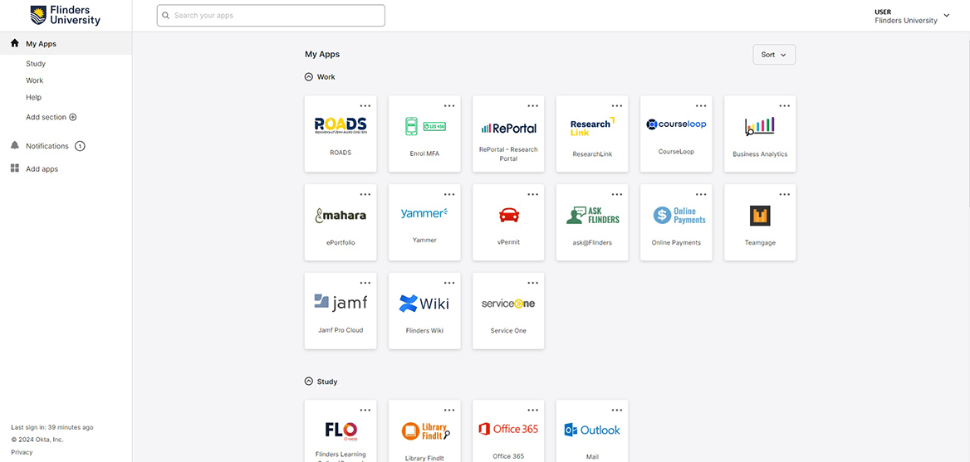Go to the Study sidebar section

tap(36, 64)
